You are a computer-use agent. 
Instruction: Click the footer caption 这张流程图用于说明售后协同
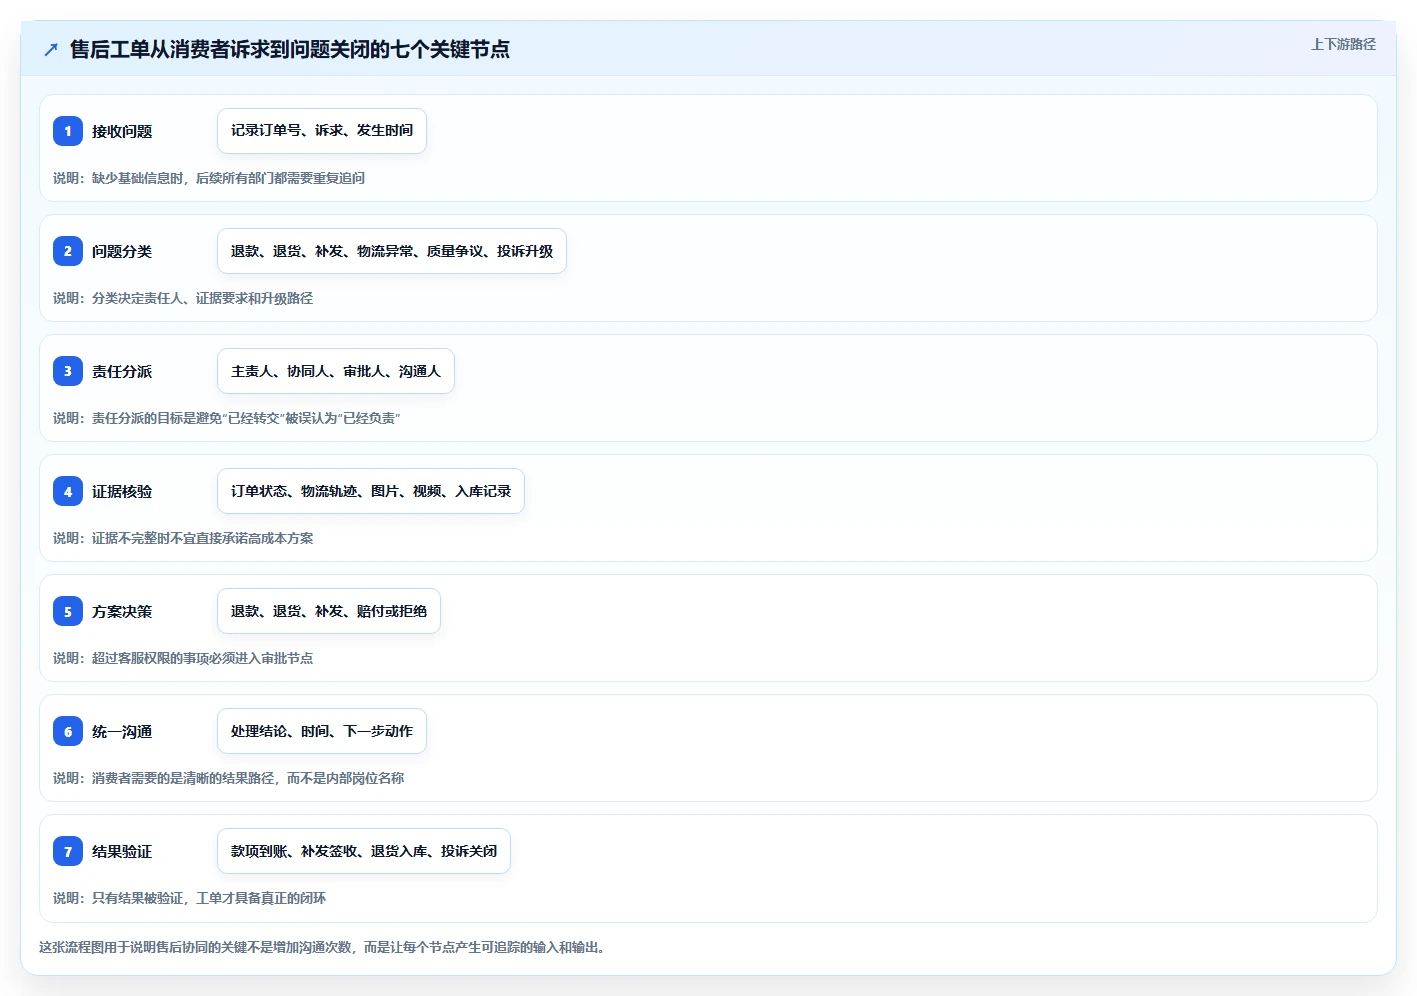(x=323, y=947)
